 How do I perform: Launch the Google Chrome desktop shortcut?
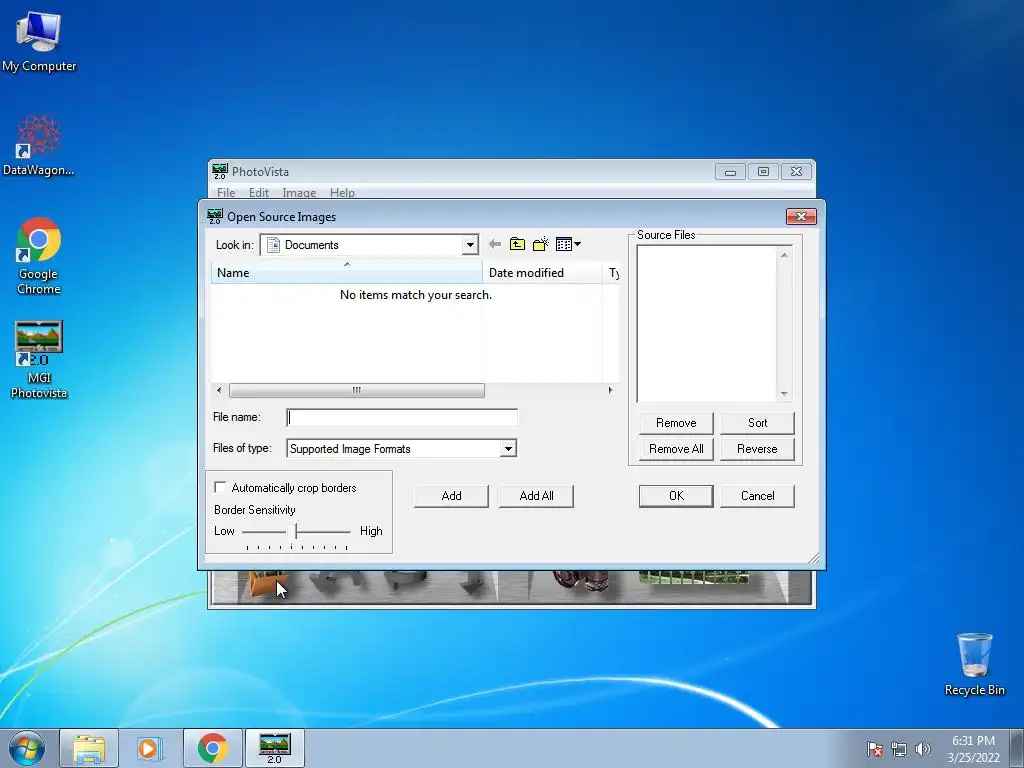click(39, 257)
